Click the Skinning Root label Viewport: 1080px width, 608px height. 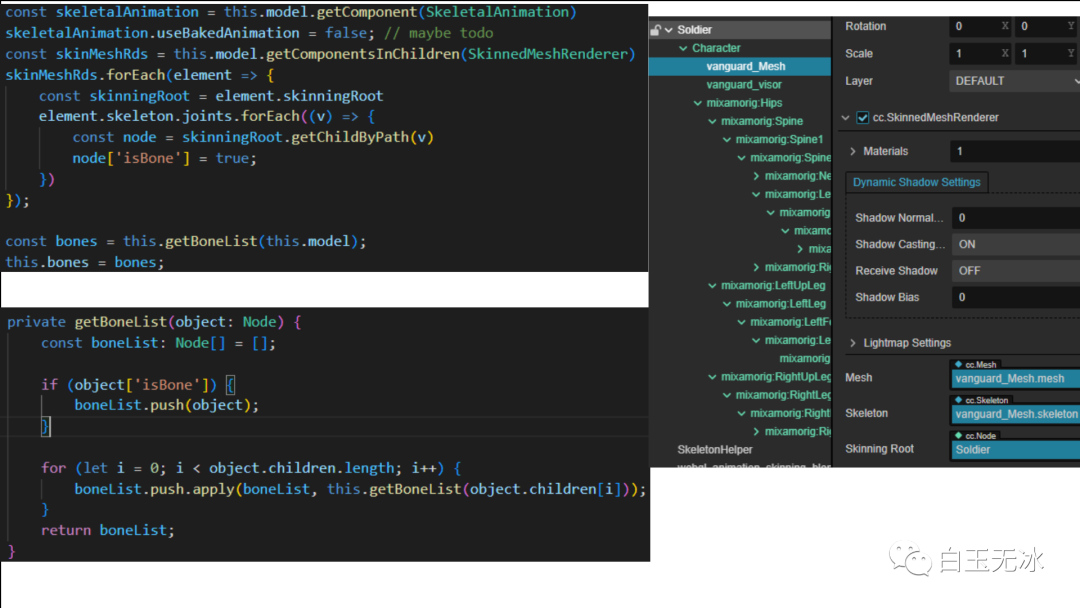880,449
